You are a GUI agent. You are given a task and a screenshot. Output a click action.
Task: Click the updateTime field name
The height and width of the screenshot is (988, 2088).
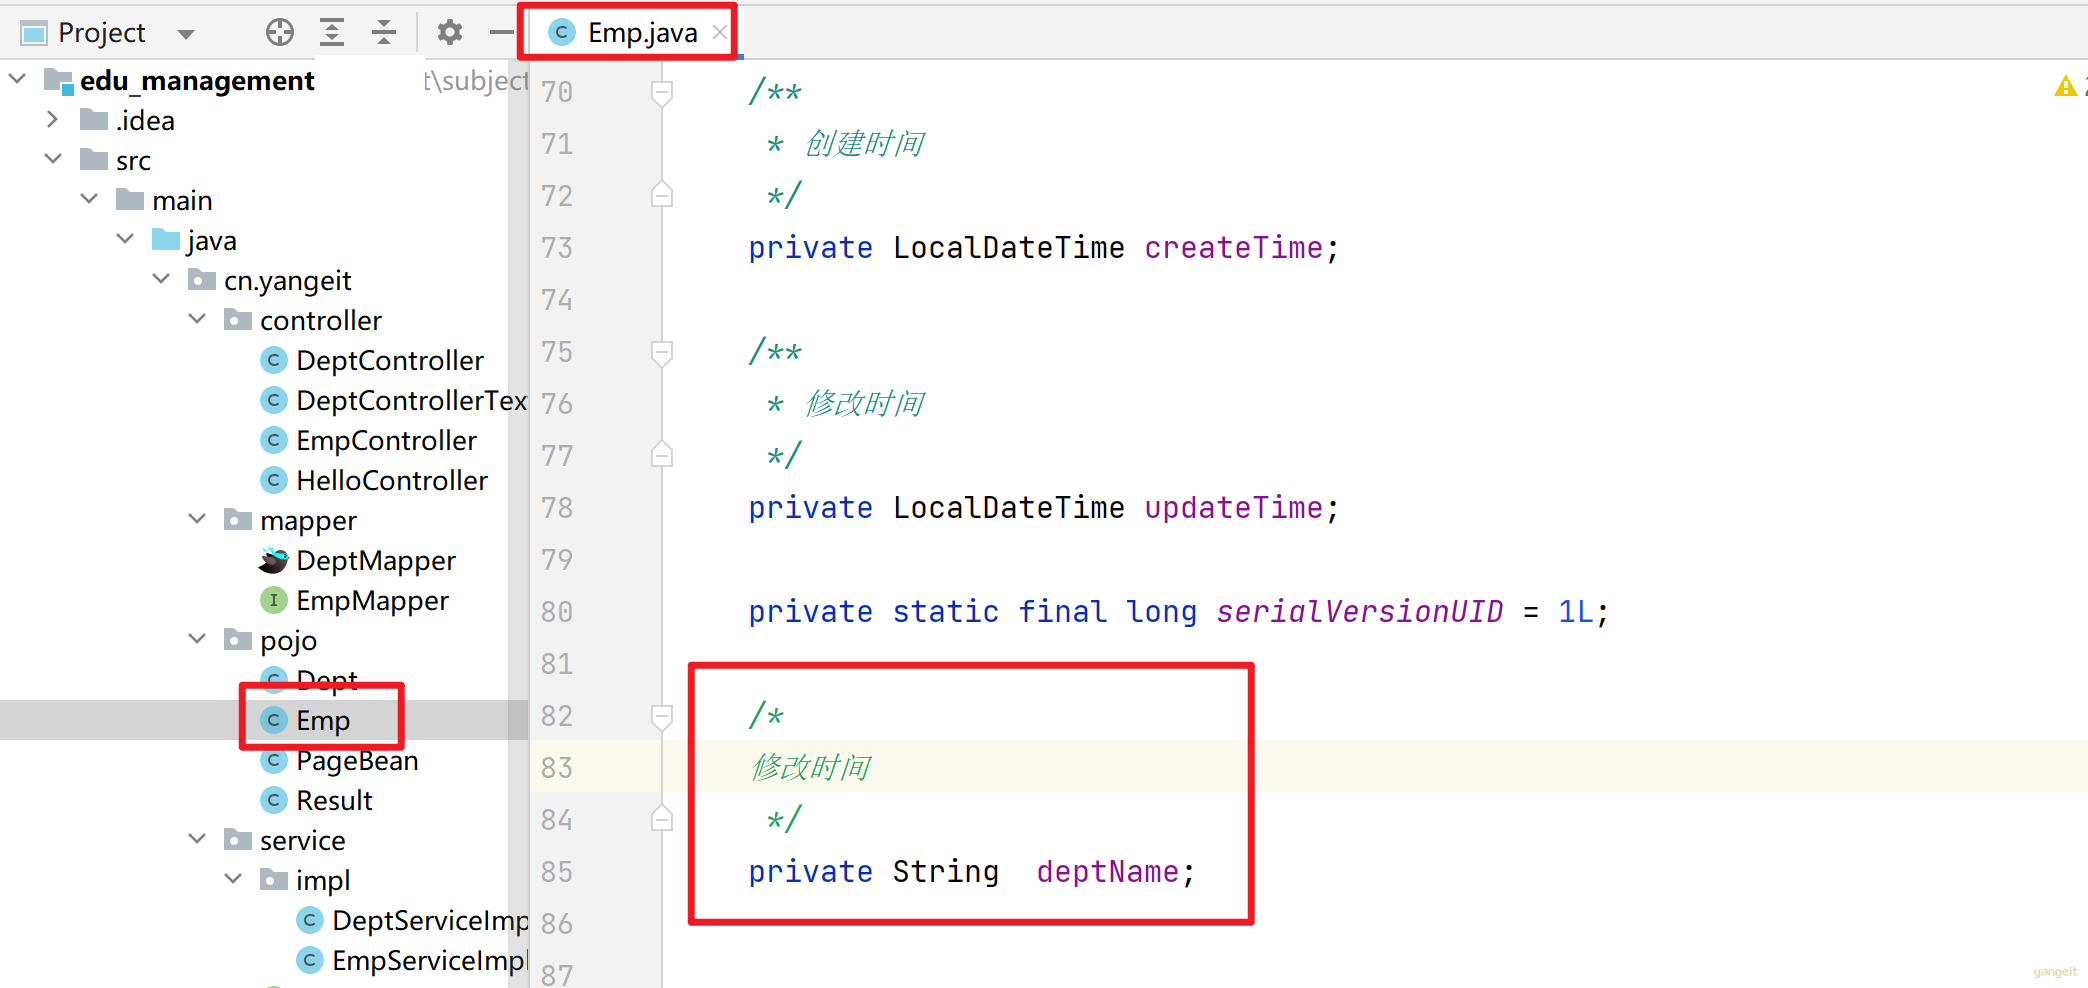(1233, 507)
